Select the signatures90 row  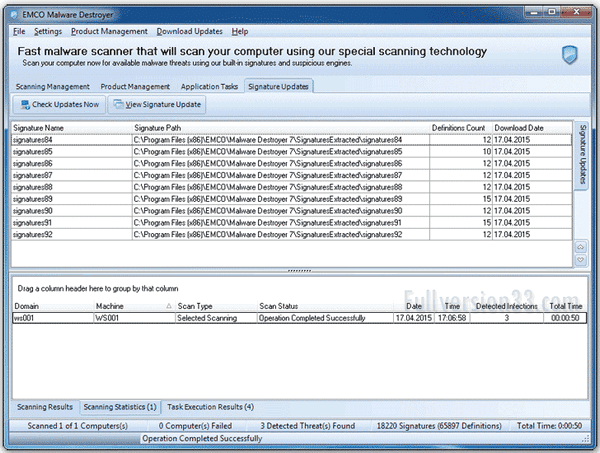(292, 211)
